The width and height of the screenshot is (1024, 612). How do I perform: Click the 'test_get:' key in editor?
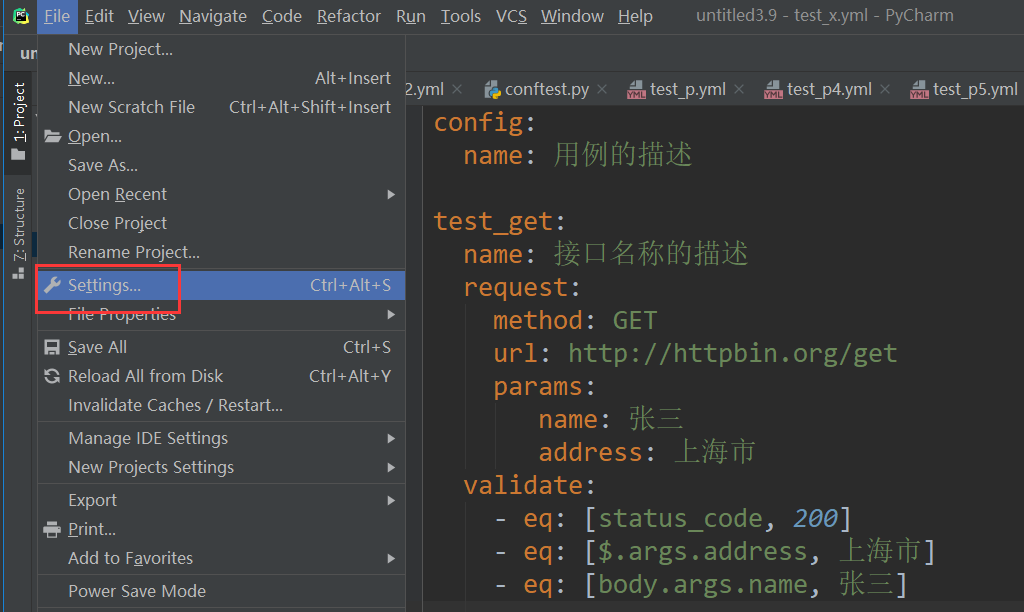pos(500,221)
